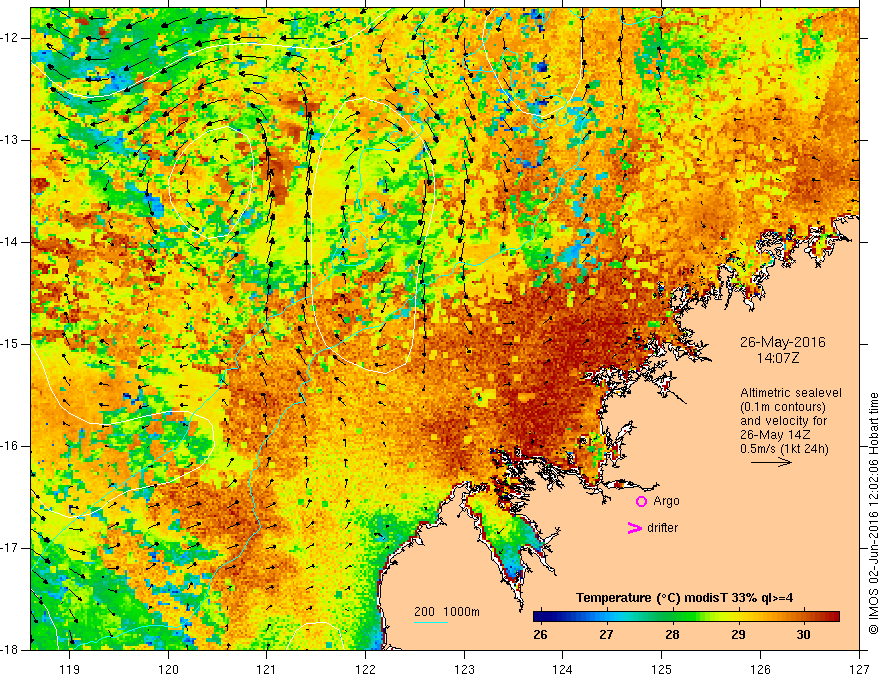
Task: Click the temperature color bar
Action: (x=686, y=617)
